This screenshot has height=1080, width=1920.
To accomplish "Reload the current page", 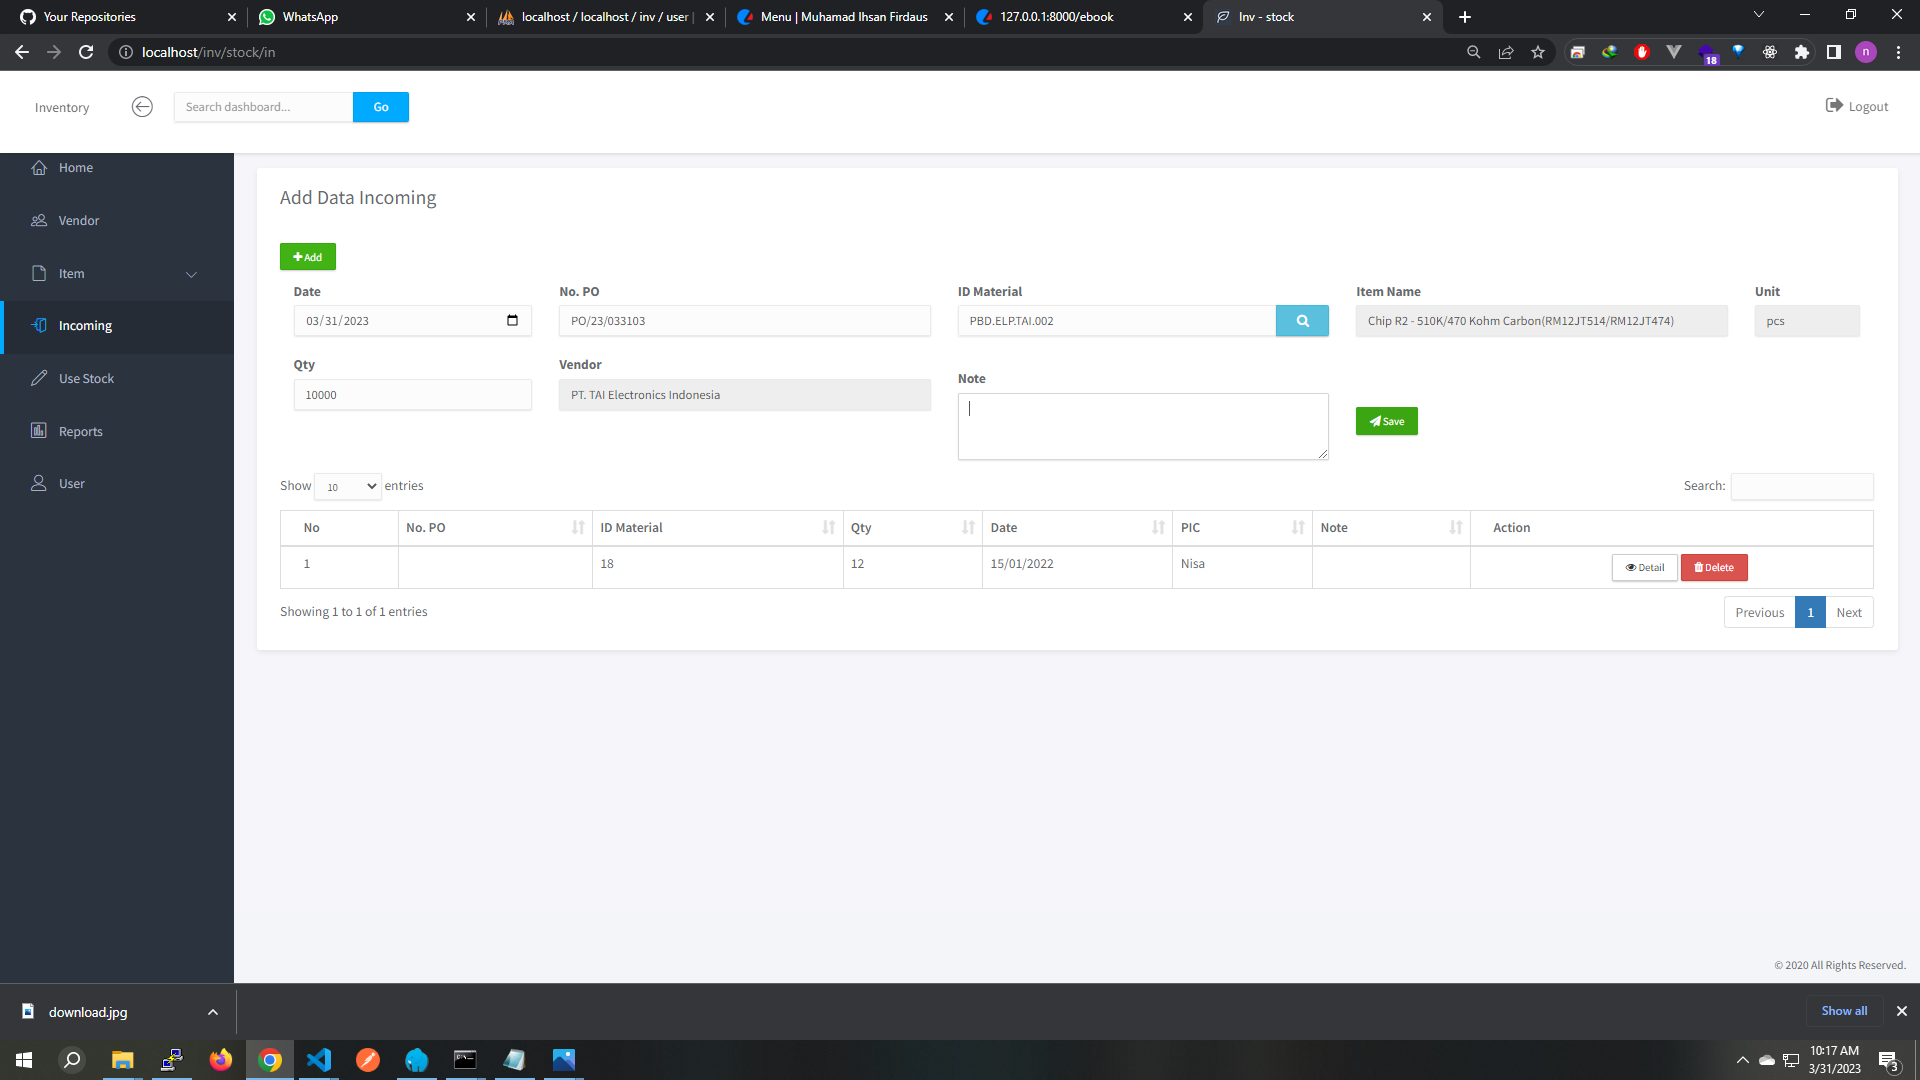I will (x=86, y=52).
